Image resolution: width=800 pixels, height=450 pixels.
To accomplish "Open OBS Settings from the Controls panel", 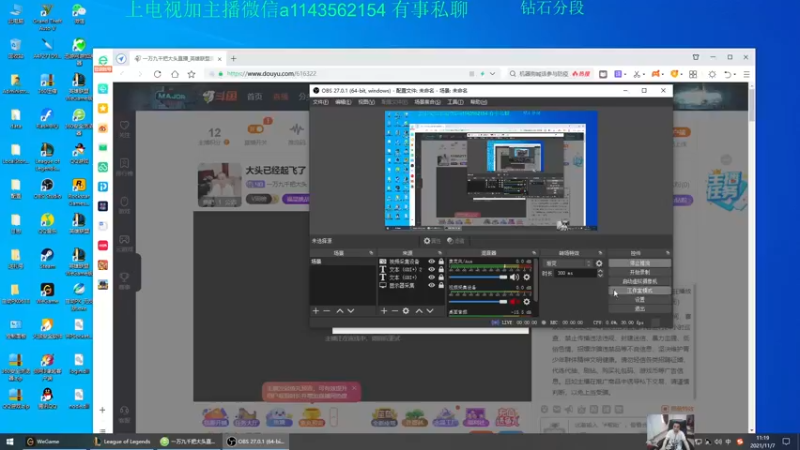I will click(x=640, y=300).
